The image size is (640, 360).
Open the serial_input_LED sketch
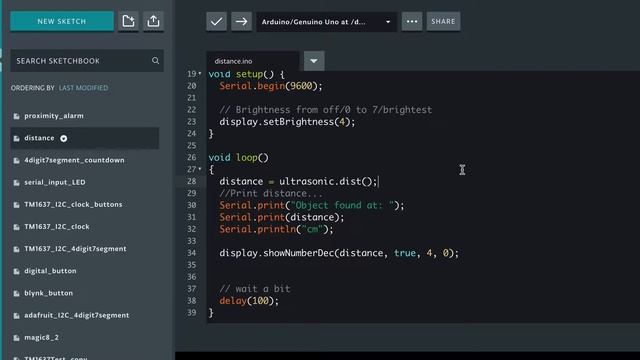pos(55,182)
